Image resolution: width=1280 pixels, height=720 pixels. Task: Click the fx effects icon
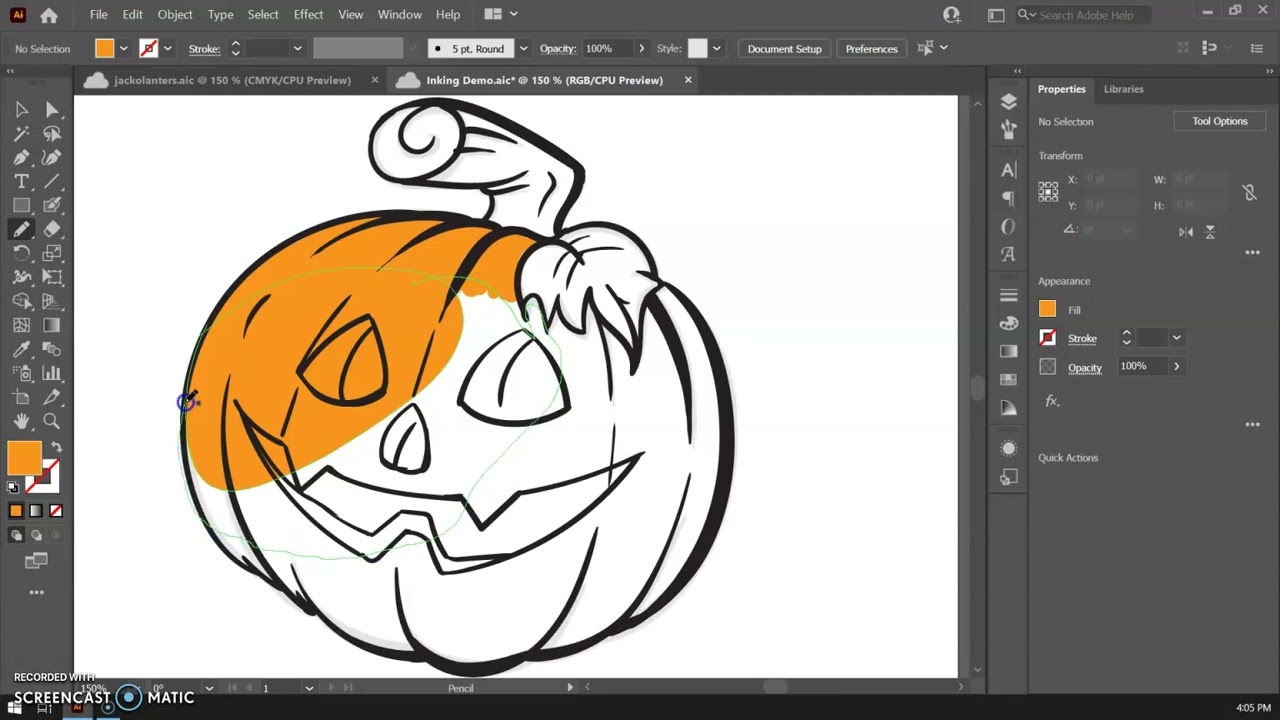1051,401
